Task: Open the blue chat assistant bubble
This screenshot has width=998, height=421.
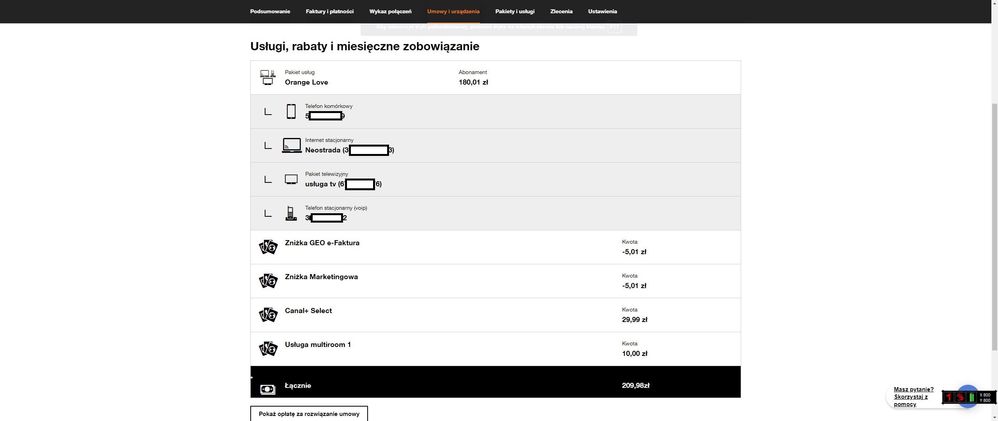Action: click(967, 396)
